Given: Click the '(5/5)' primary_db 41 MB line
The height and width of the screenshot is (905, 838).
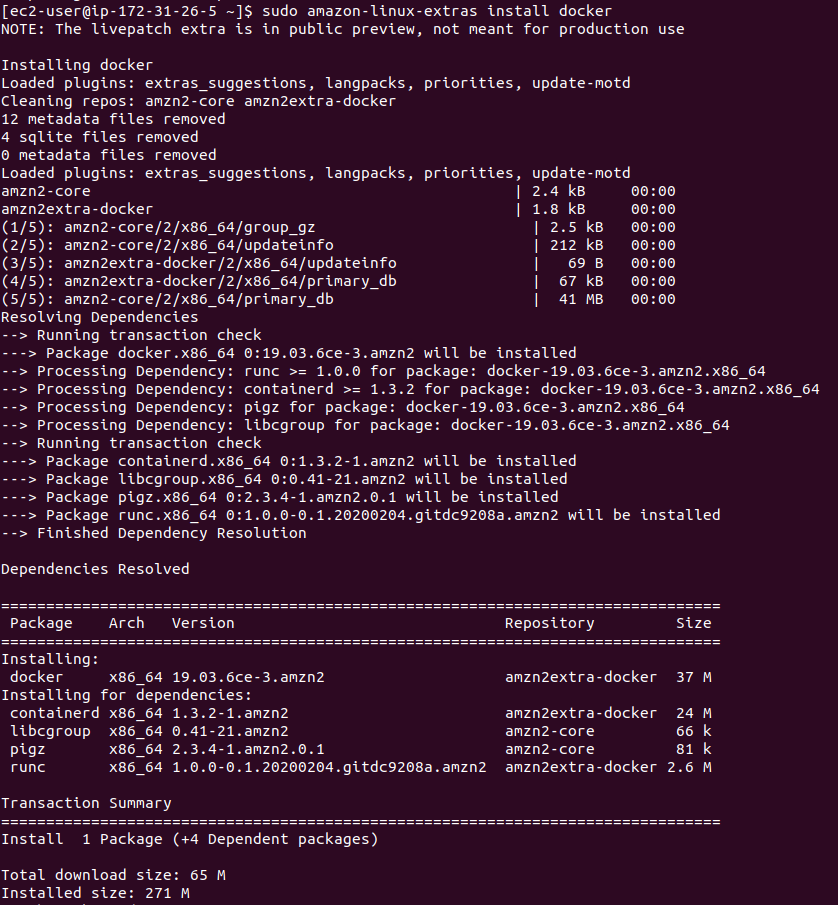Looking at the screenshot, I should coord(338,299).
